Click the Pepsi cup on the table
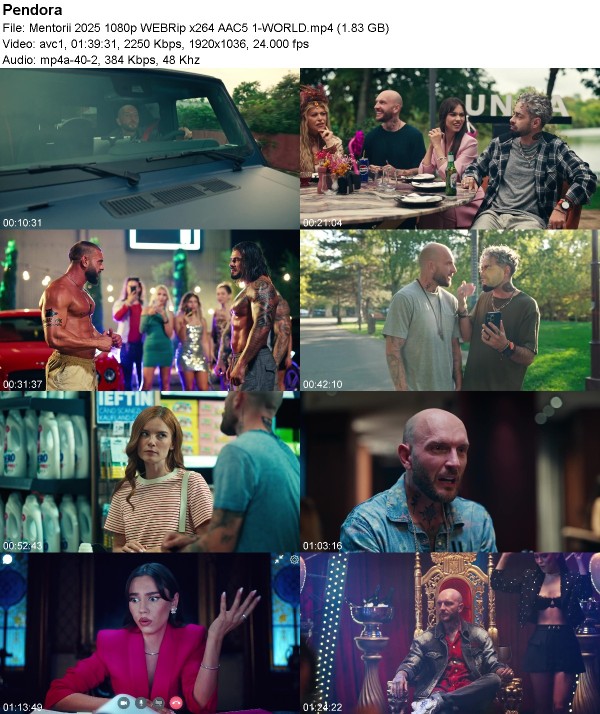 pos(363,170)
